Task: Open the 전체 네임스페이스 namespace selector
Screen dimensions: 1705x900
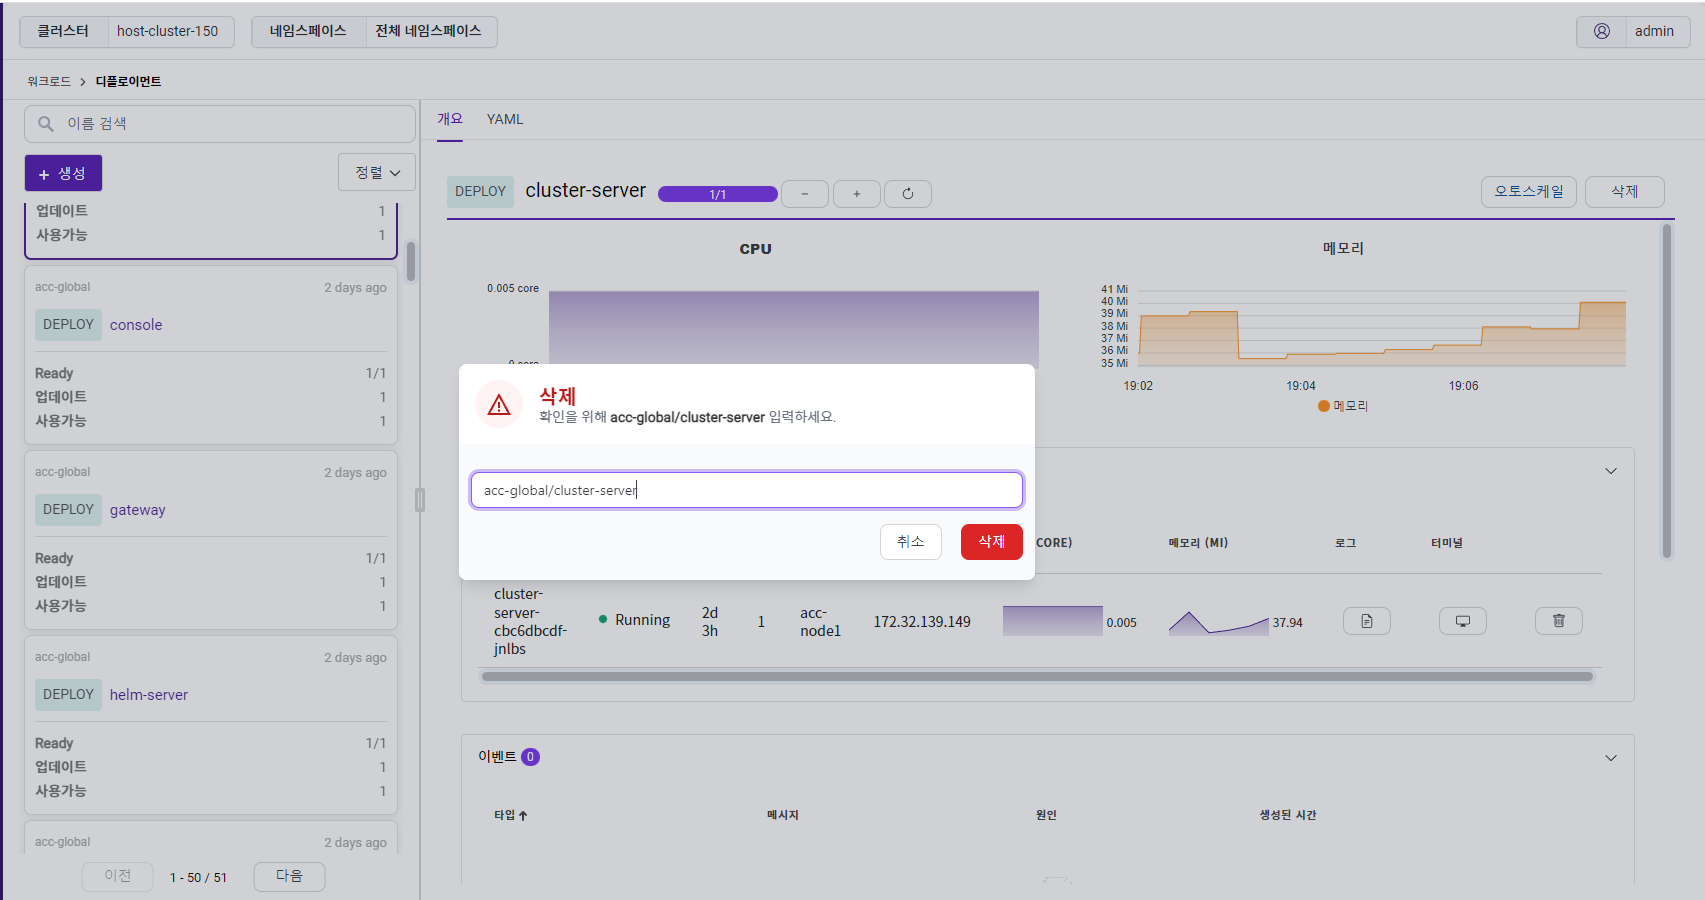Action: (429, 31)
